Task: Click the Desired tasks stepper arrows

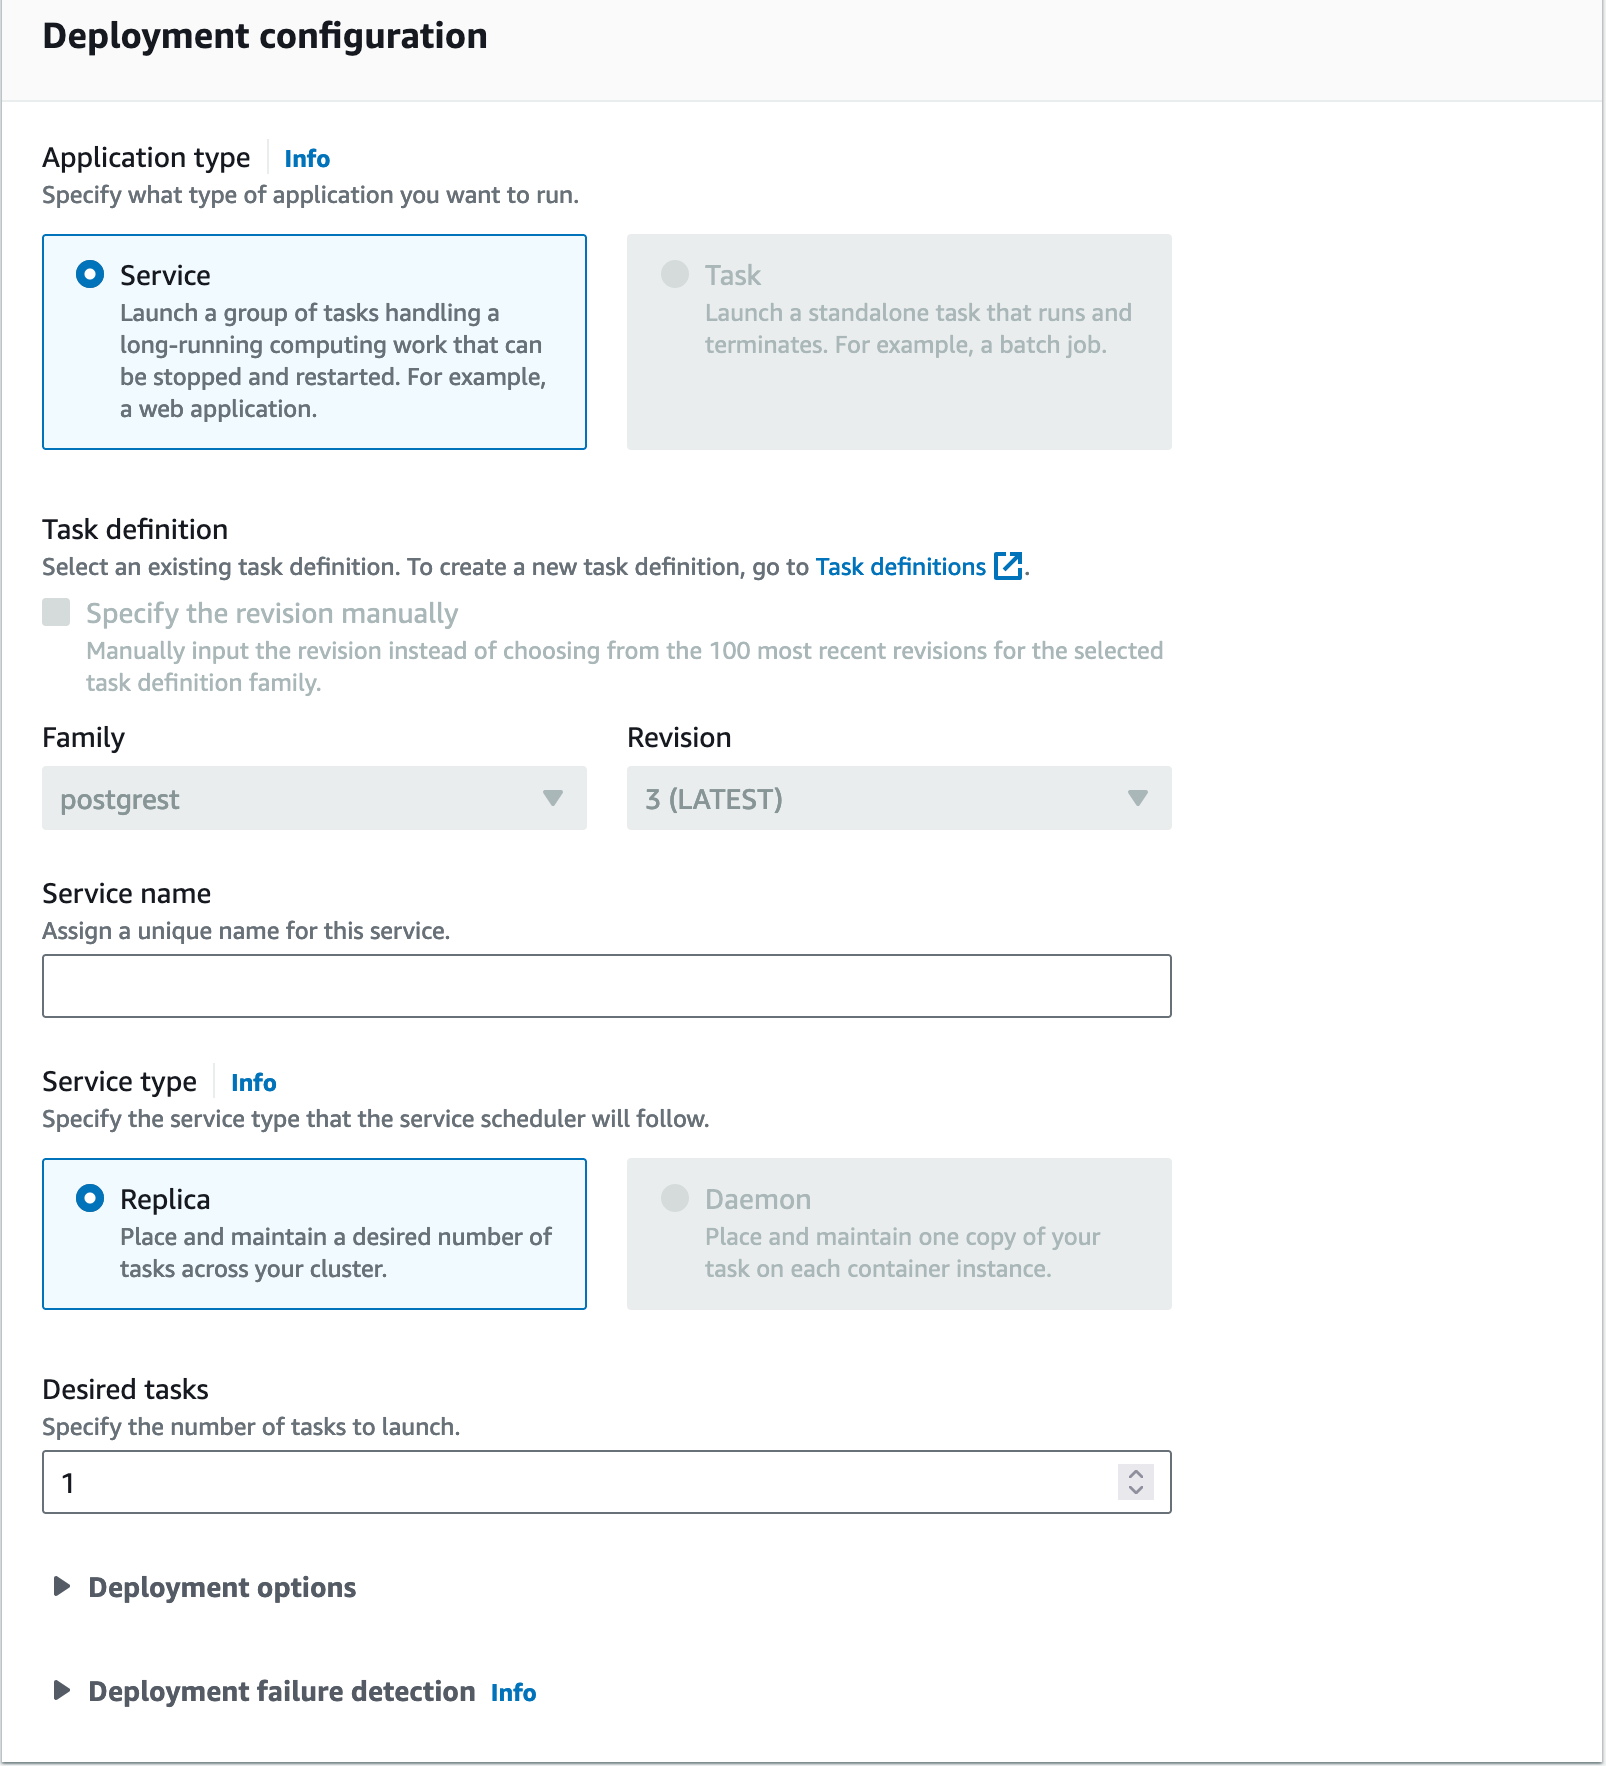Action: coord(1135,1482)
